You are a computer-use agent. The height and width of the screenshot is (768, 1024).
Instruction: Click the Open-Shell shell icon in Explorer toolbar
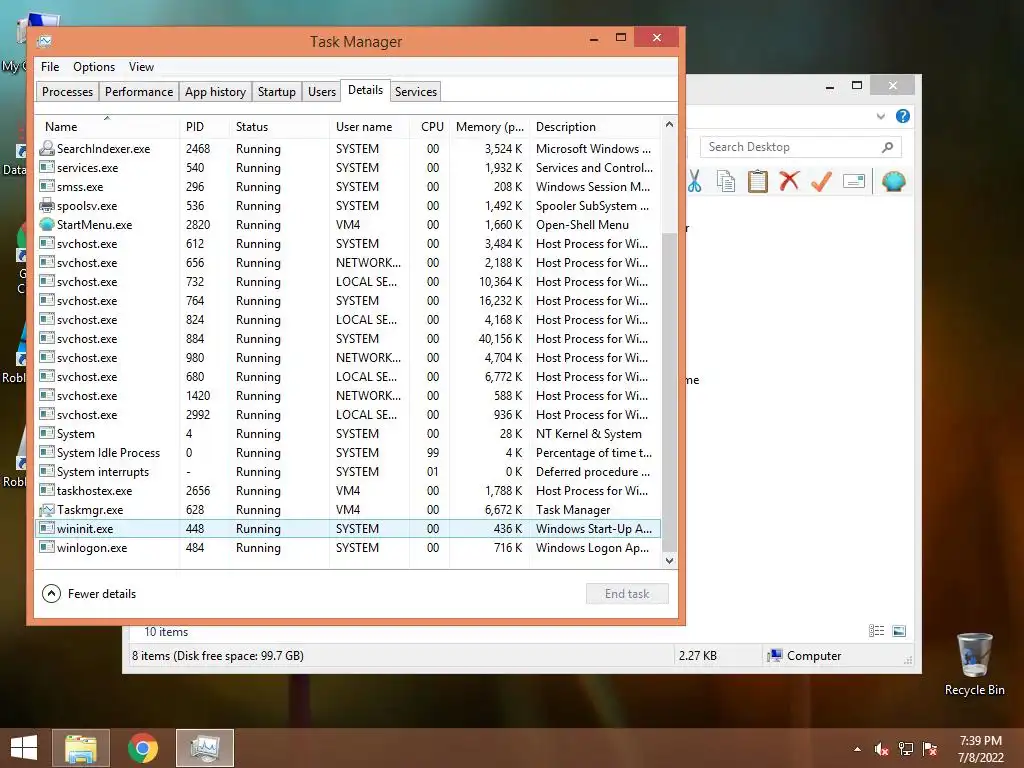click(893, 181)
